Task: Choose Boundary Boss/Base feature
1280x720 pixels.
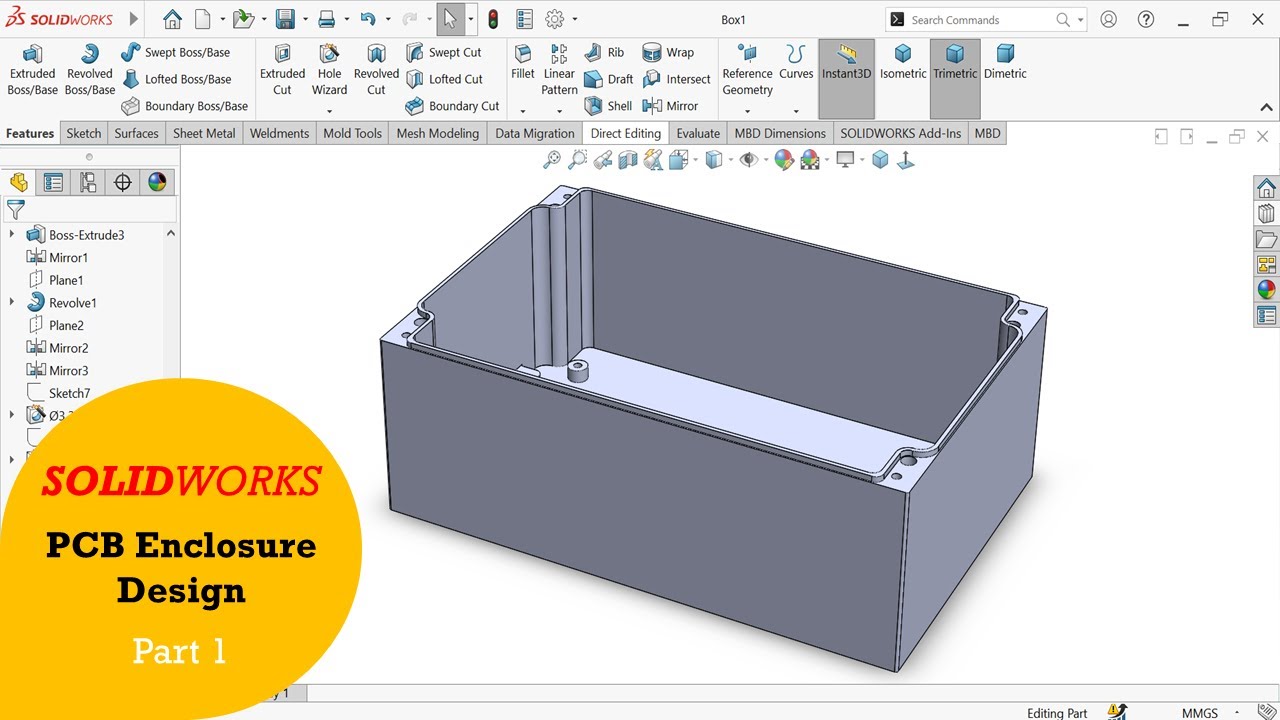Action: [184, 106]
